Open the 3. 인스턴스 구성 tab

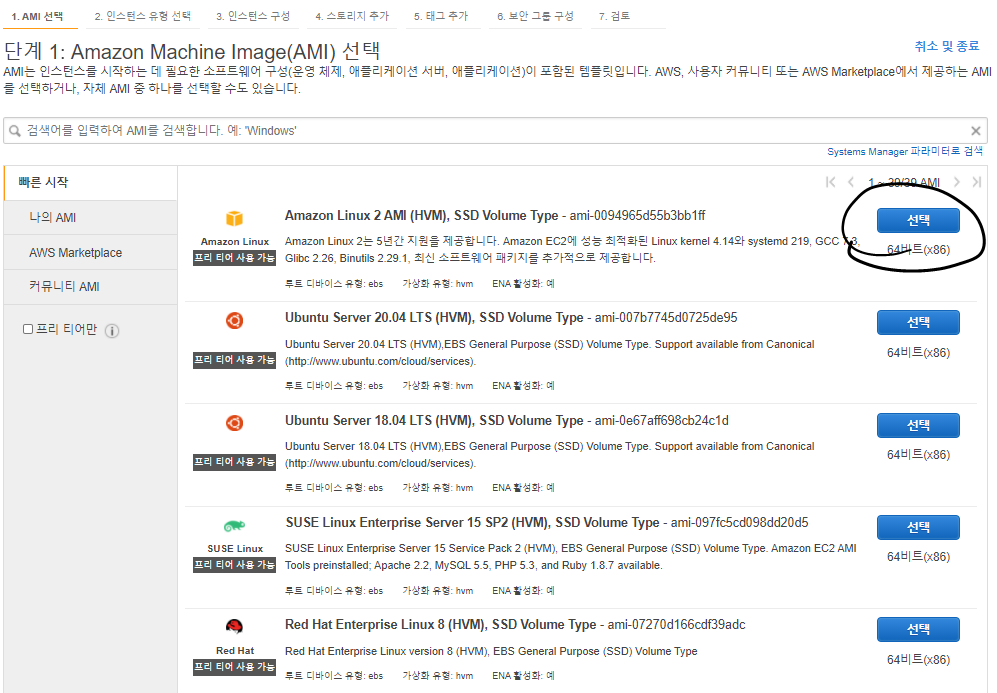(x=253, y=17)
